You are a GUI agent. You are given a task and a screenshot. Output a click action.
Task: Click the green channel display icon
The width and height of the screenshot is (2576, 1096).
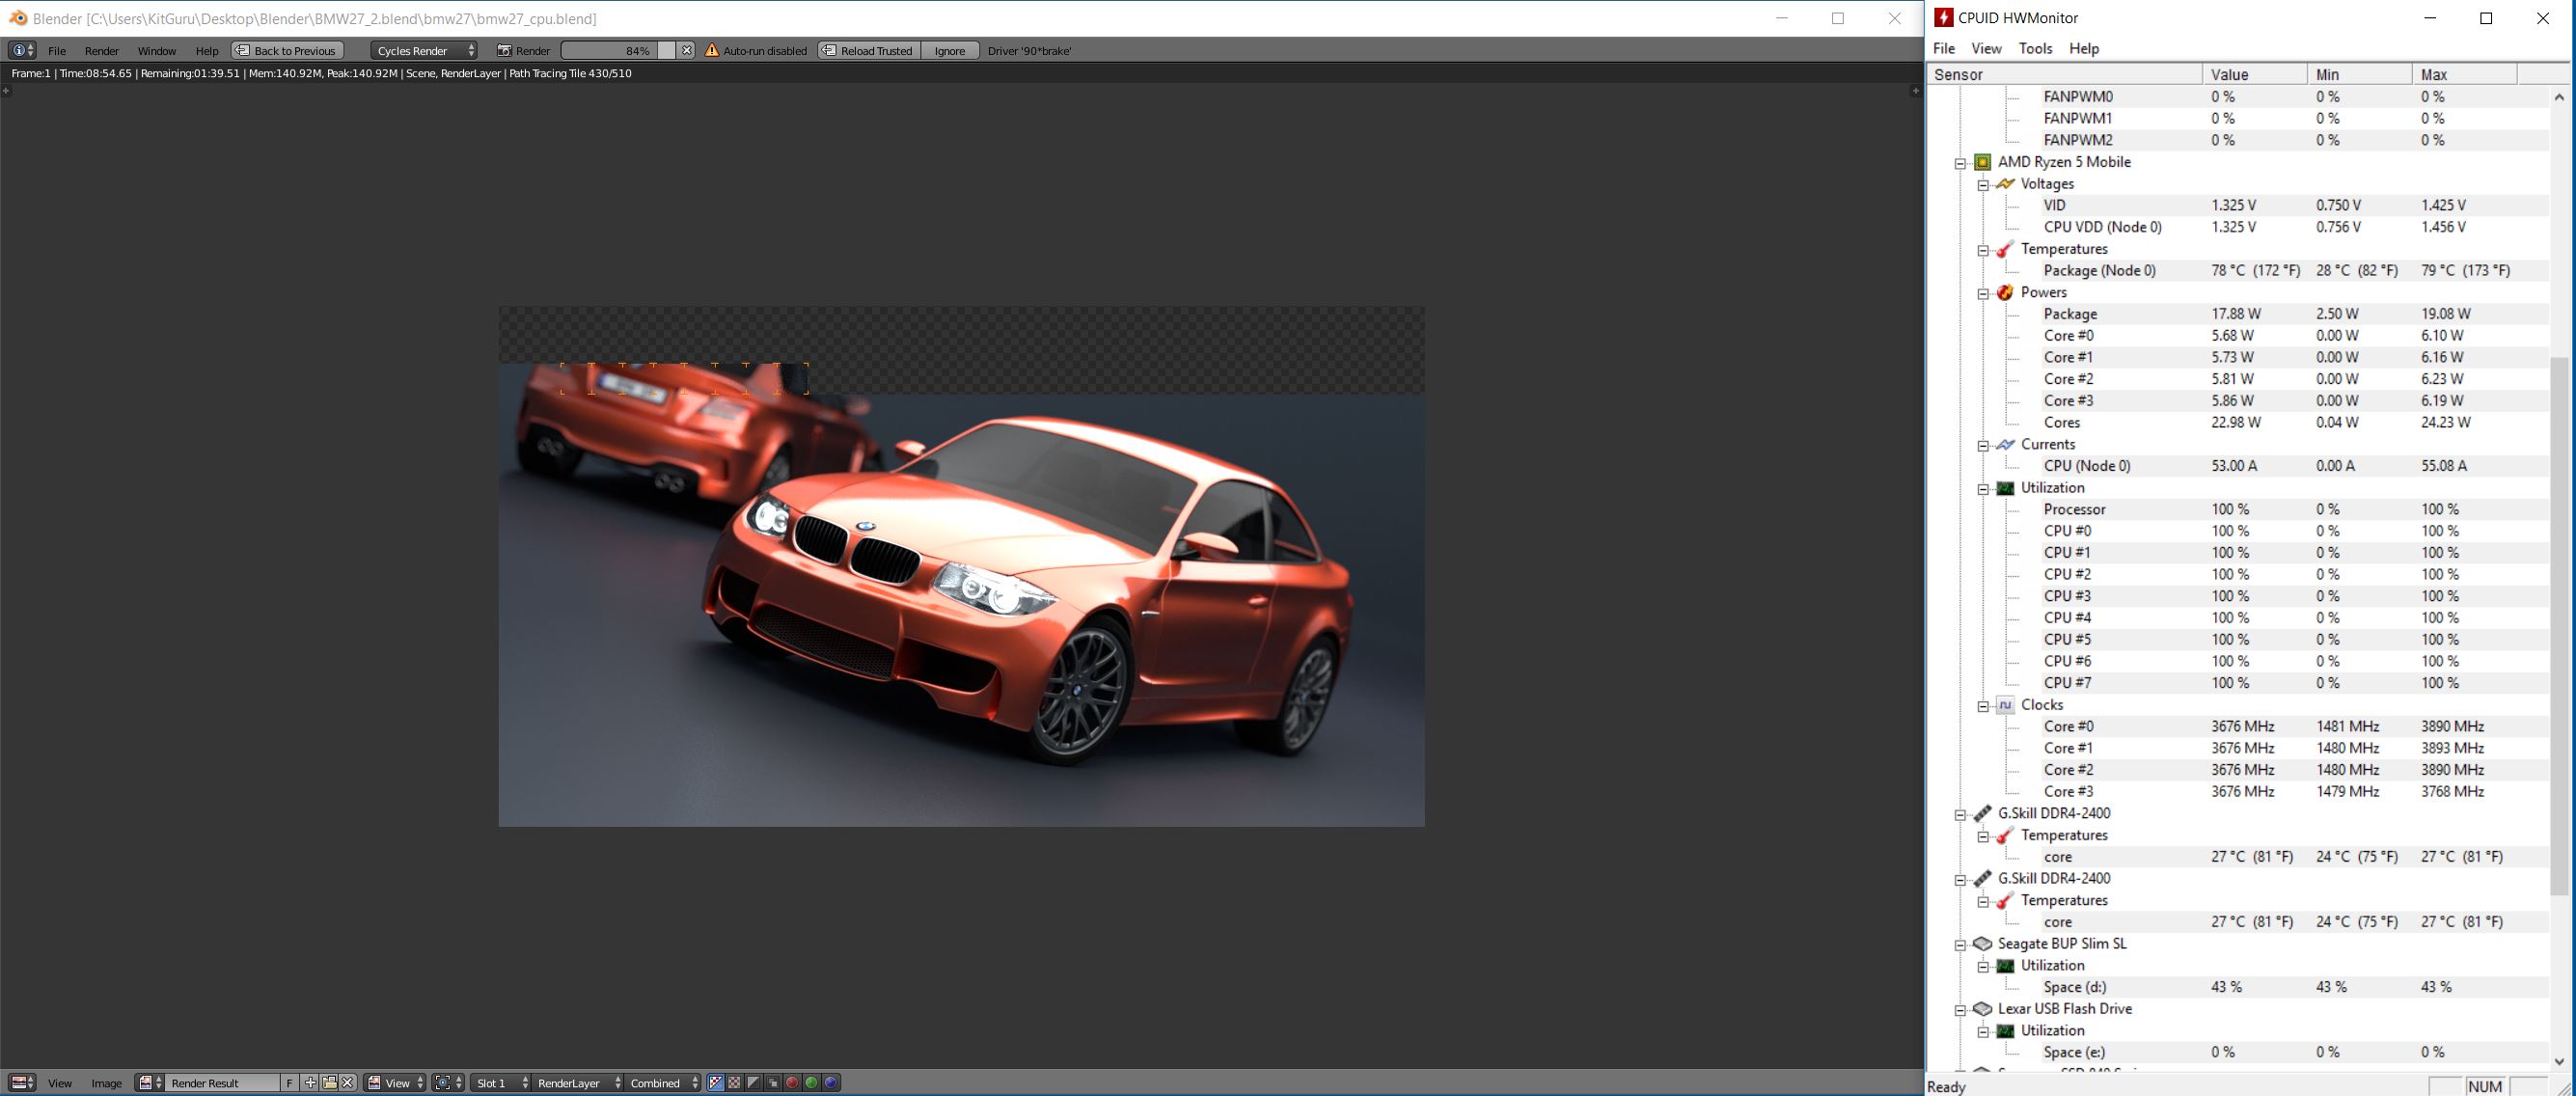[811, 1083]
